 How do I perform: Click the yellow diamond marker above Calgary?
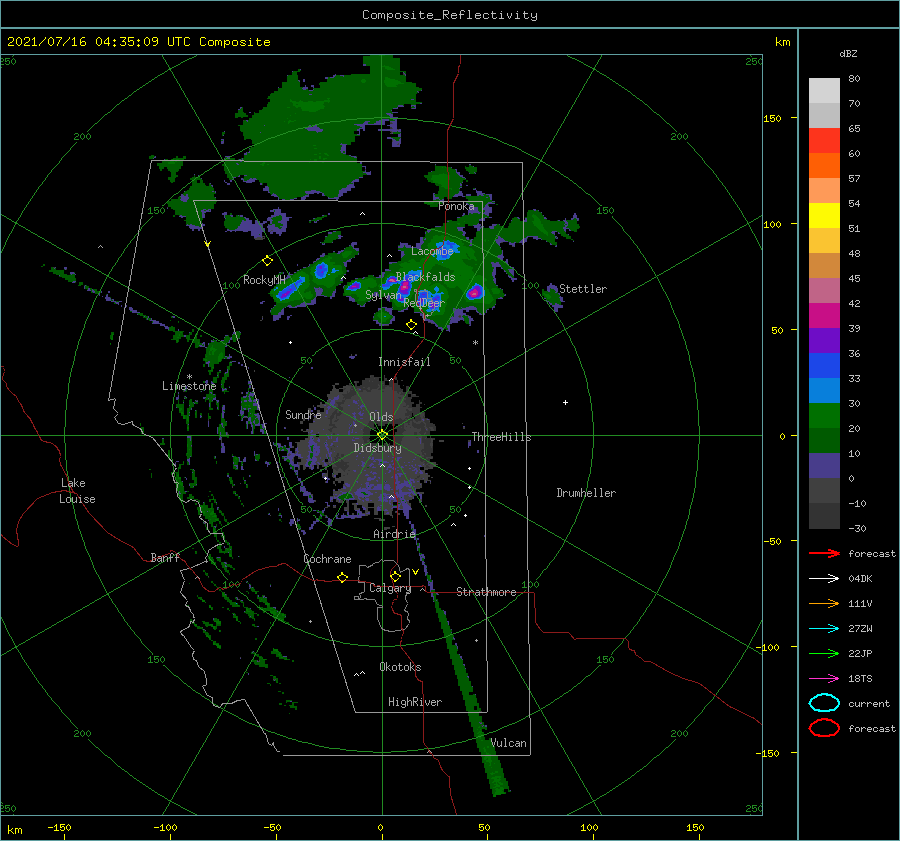point(395,576)
